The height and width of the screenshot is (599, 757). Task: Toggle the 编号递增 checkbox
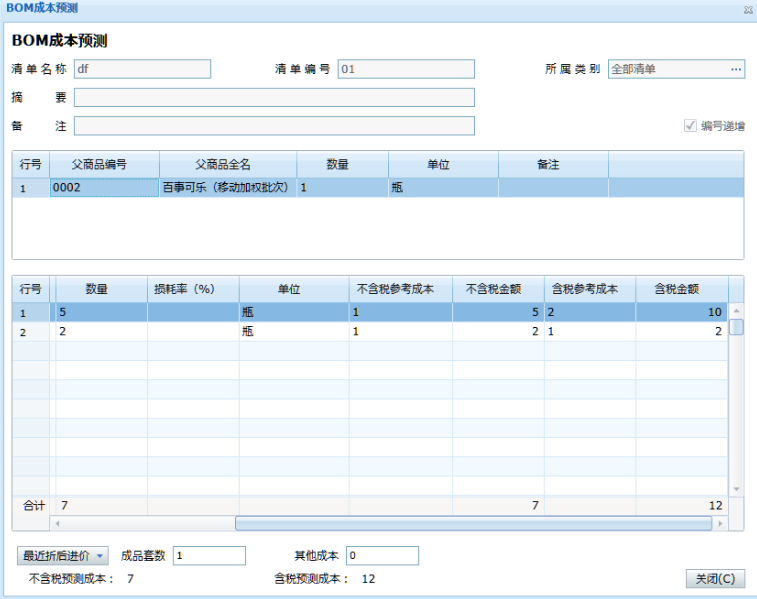(690, 126)
